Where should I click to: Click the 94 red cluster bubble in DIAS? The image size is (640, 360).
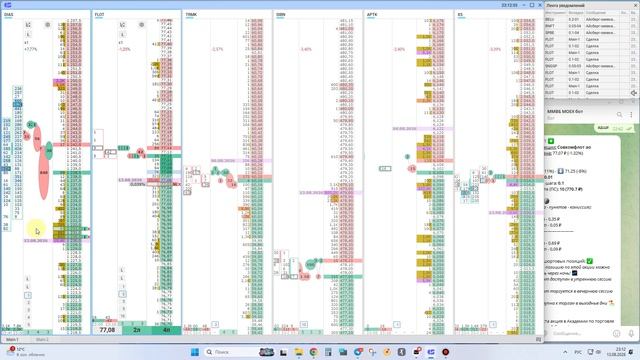[37, 138]
